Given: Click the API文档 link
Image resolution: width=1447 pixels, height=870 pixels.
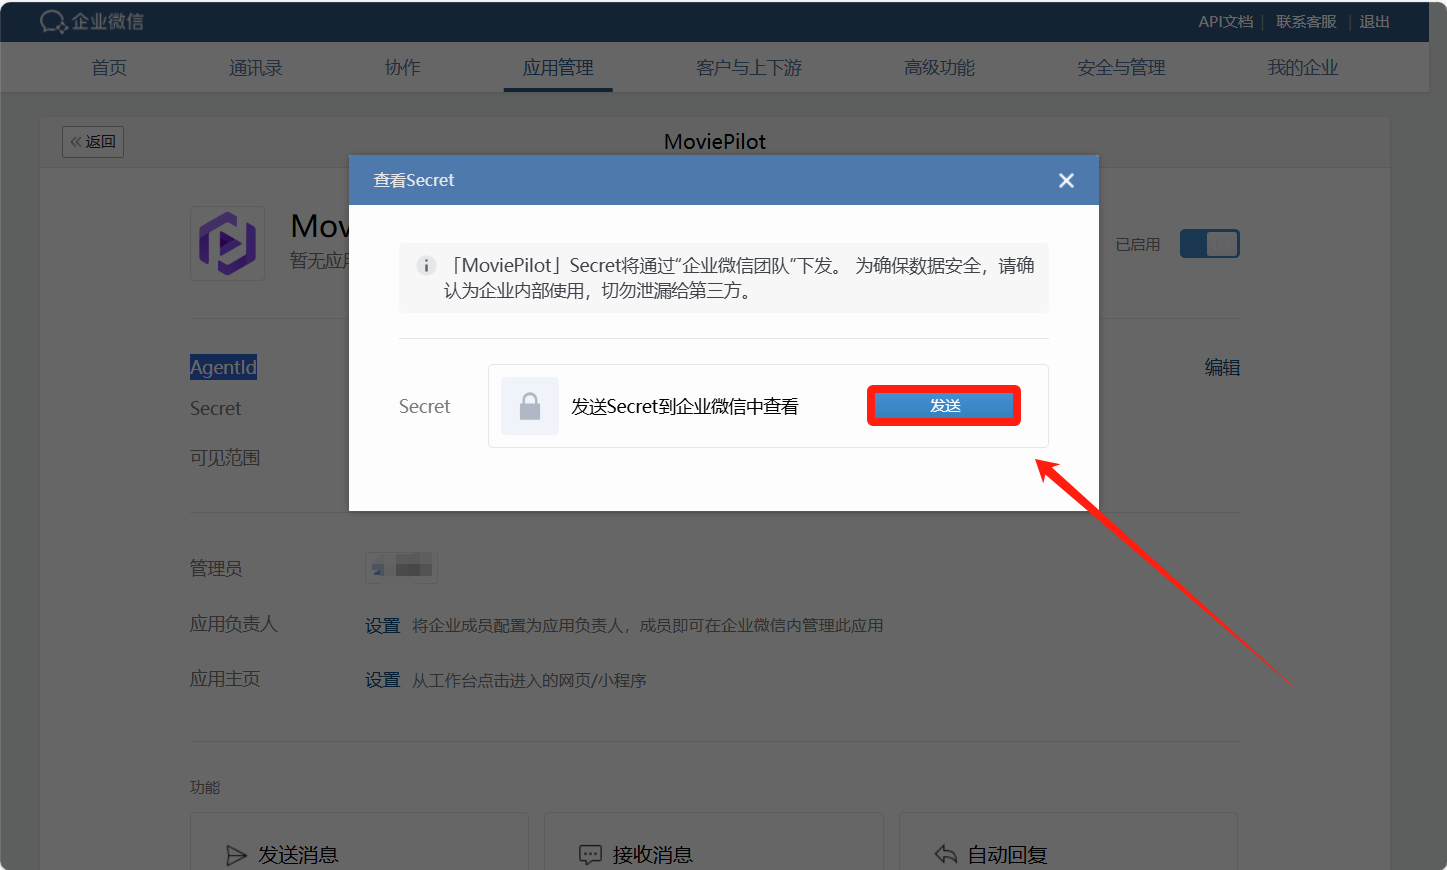Looking at the screenshot, I should [x=1225, y=22].
